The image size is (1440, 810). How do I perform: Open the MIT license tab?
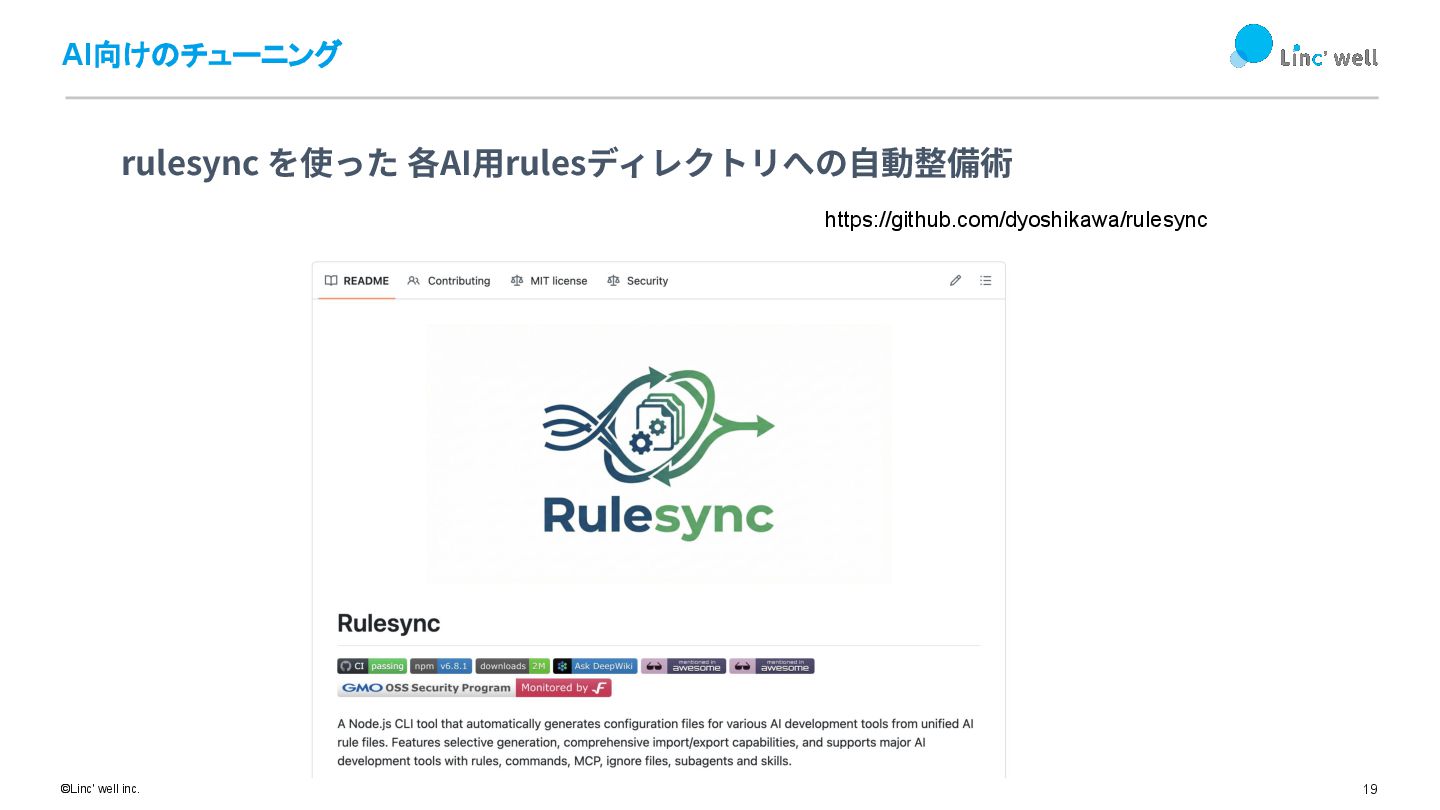(x=549, y=281)
